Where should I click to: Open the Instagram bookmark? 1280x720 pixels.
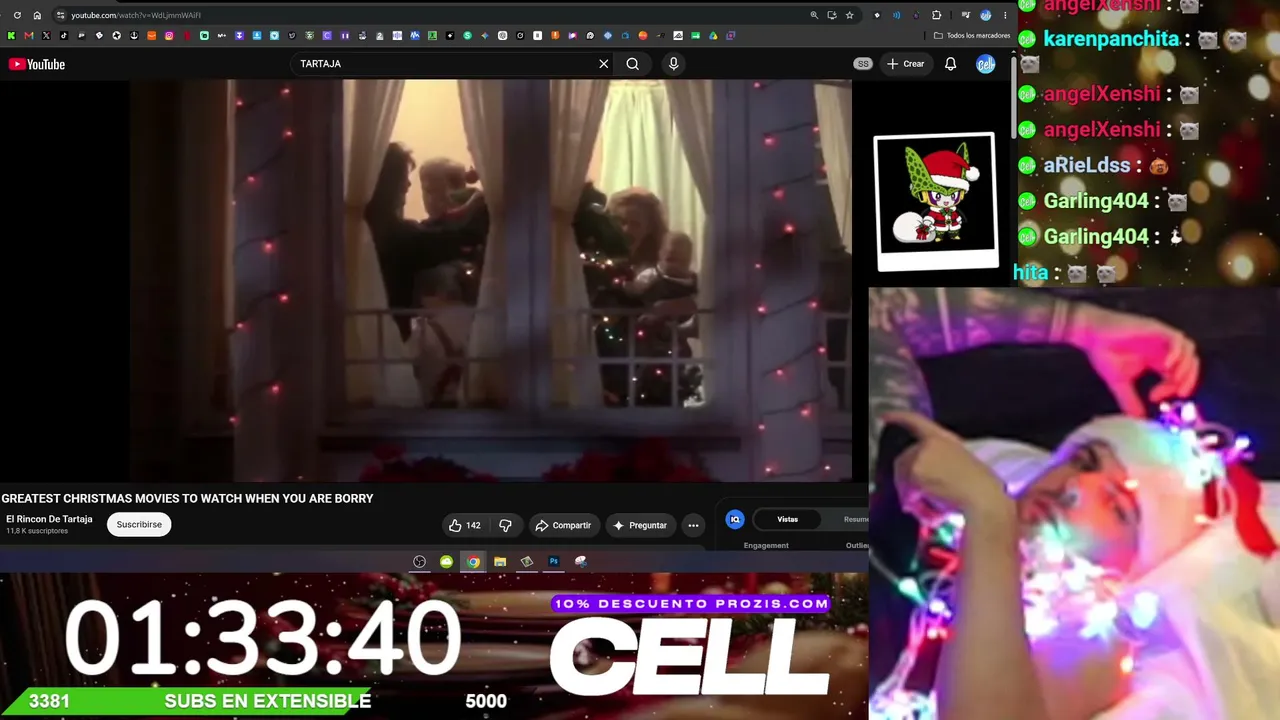coord(169,36)
